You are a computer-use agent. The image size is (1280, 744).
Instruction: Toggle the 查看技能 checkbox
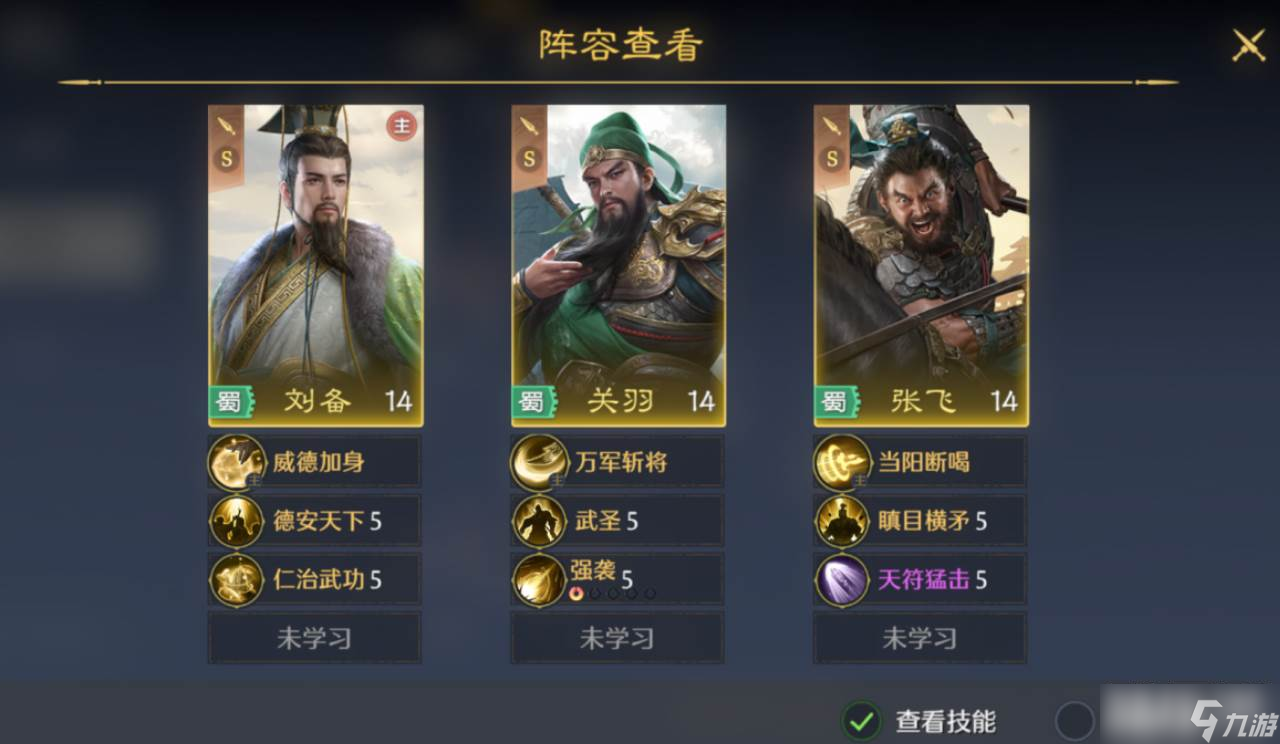(x=861, y=720)
